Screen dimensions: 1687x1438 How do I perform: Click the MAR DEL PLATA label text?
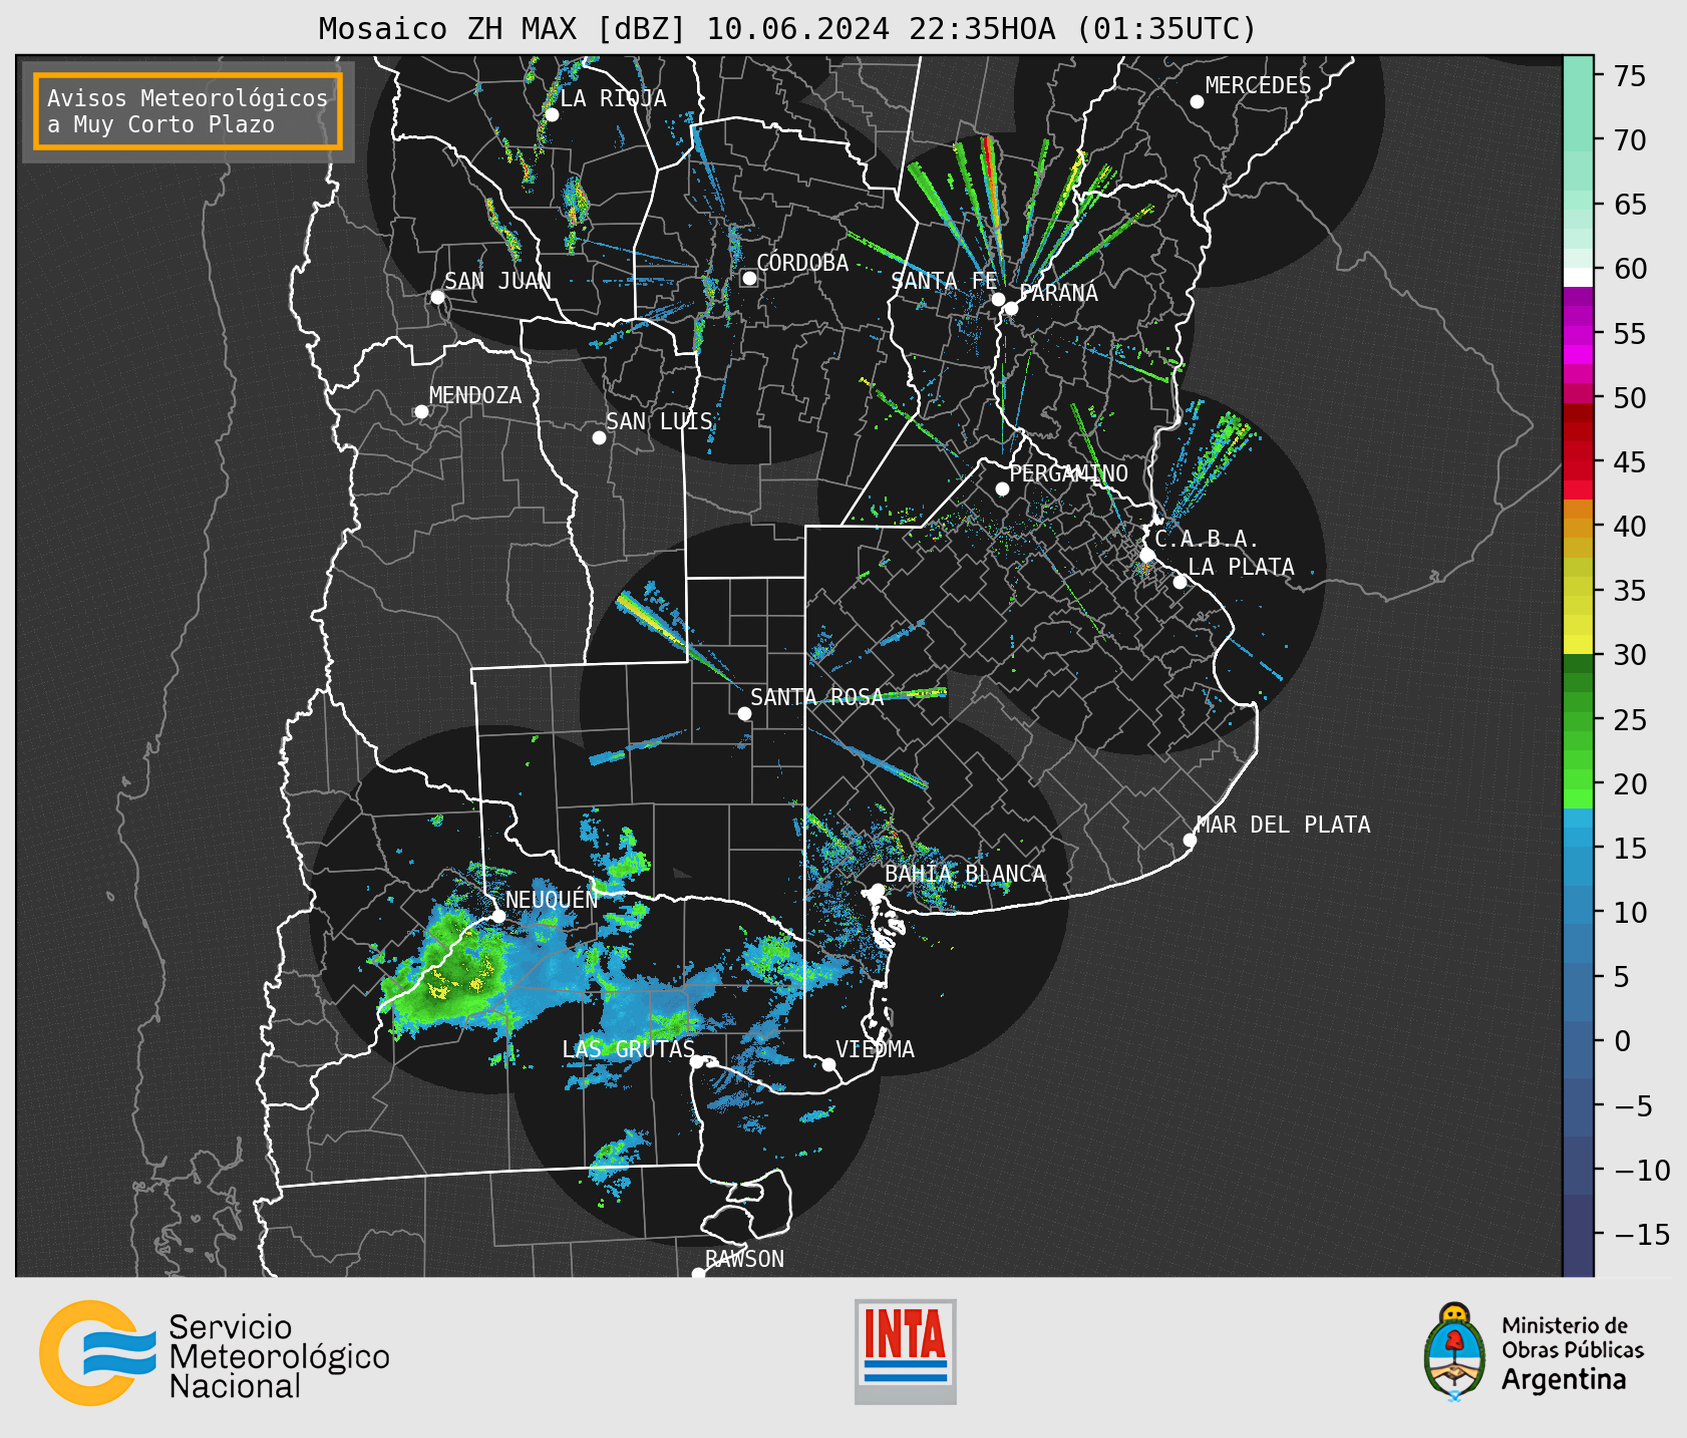pos(1283,825)
